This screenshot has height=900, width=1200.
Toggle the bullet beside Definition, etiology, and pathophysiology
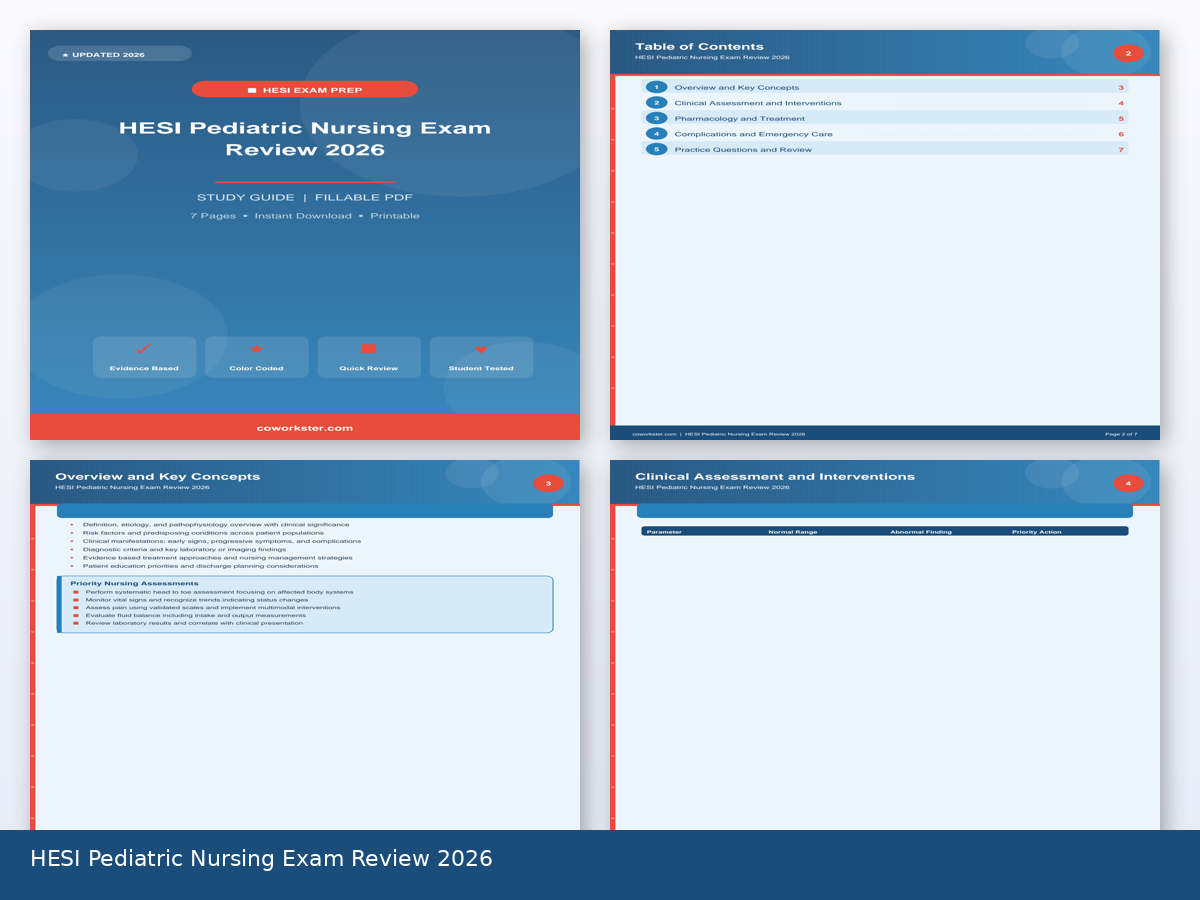pos(74,523)
